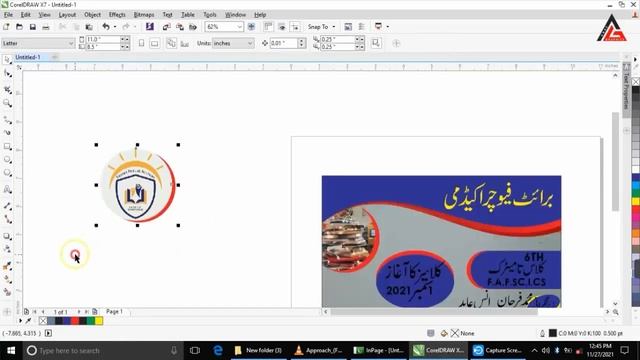Toggle full-screen preview icon
This screenshot has height=360, width=640.
coord(251,27)
